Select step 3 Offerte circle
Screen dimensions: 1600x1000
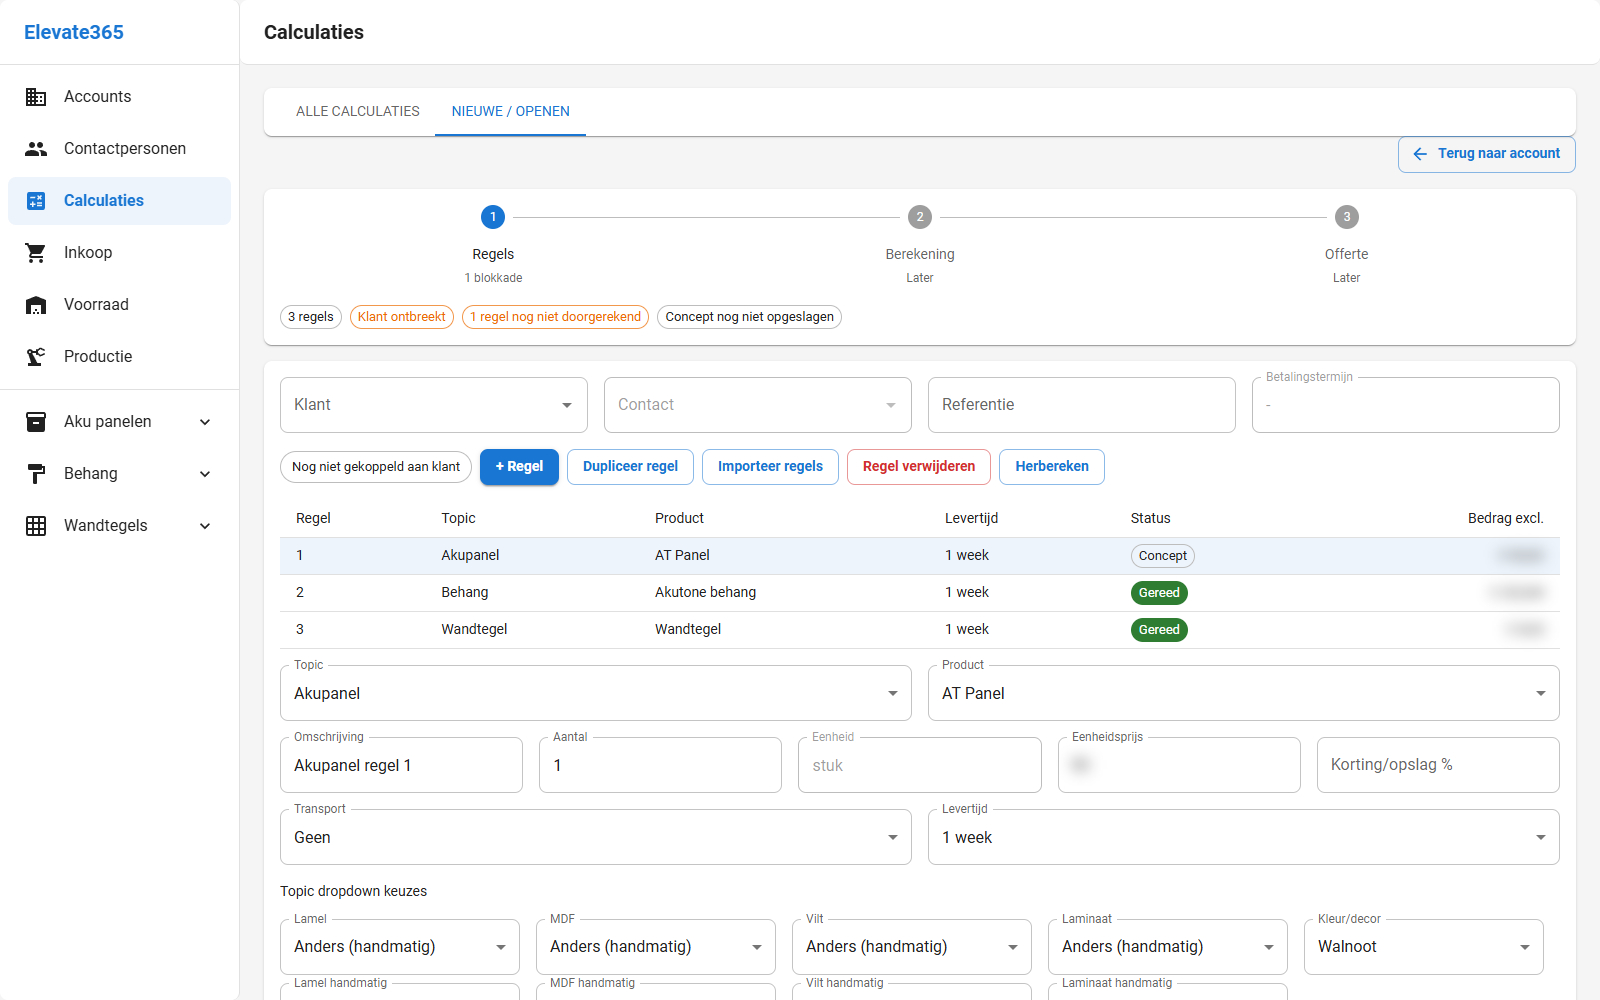(1347, 217)
